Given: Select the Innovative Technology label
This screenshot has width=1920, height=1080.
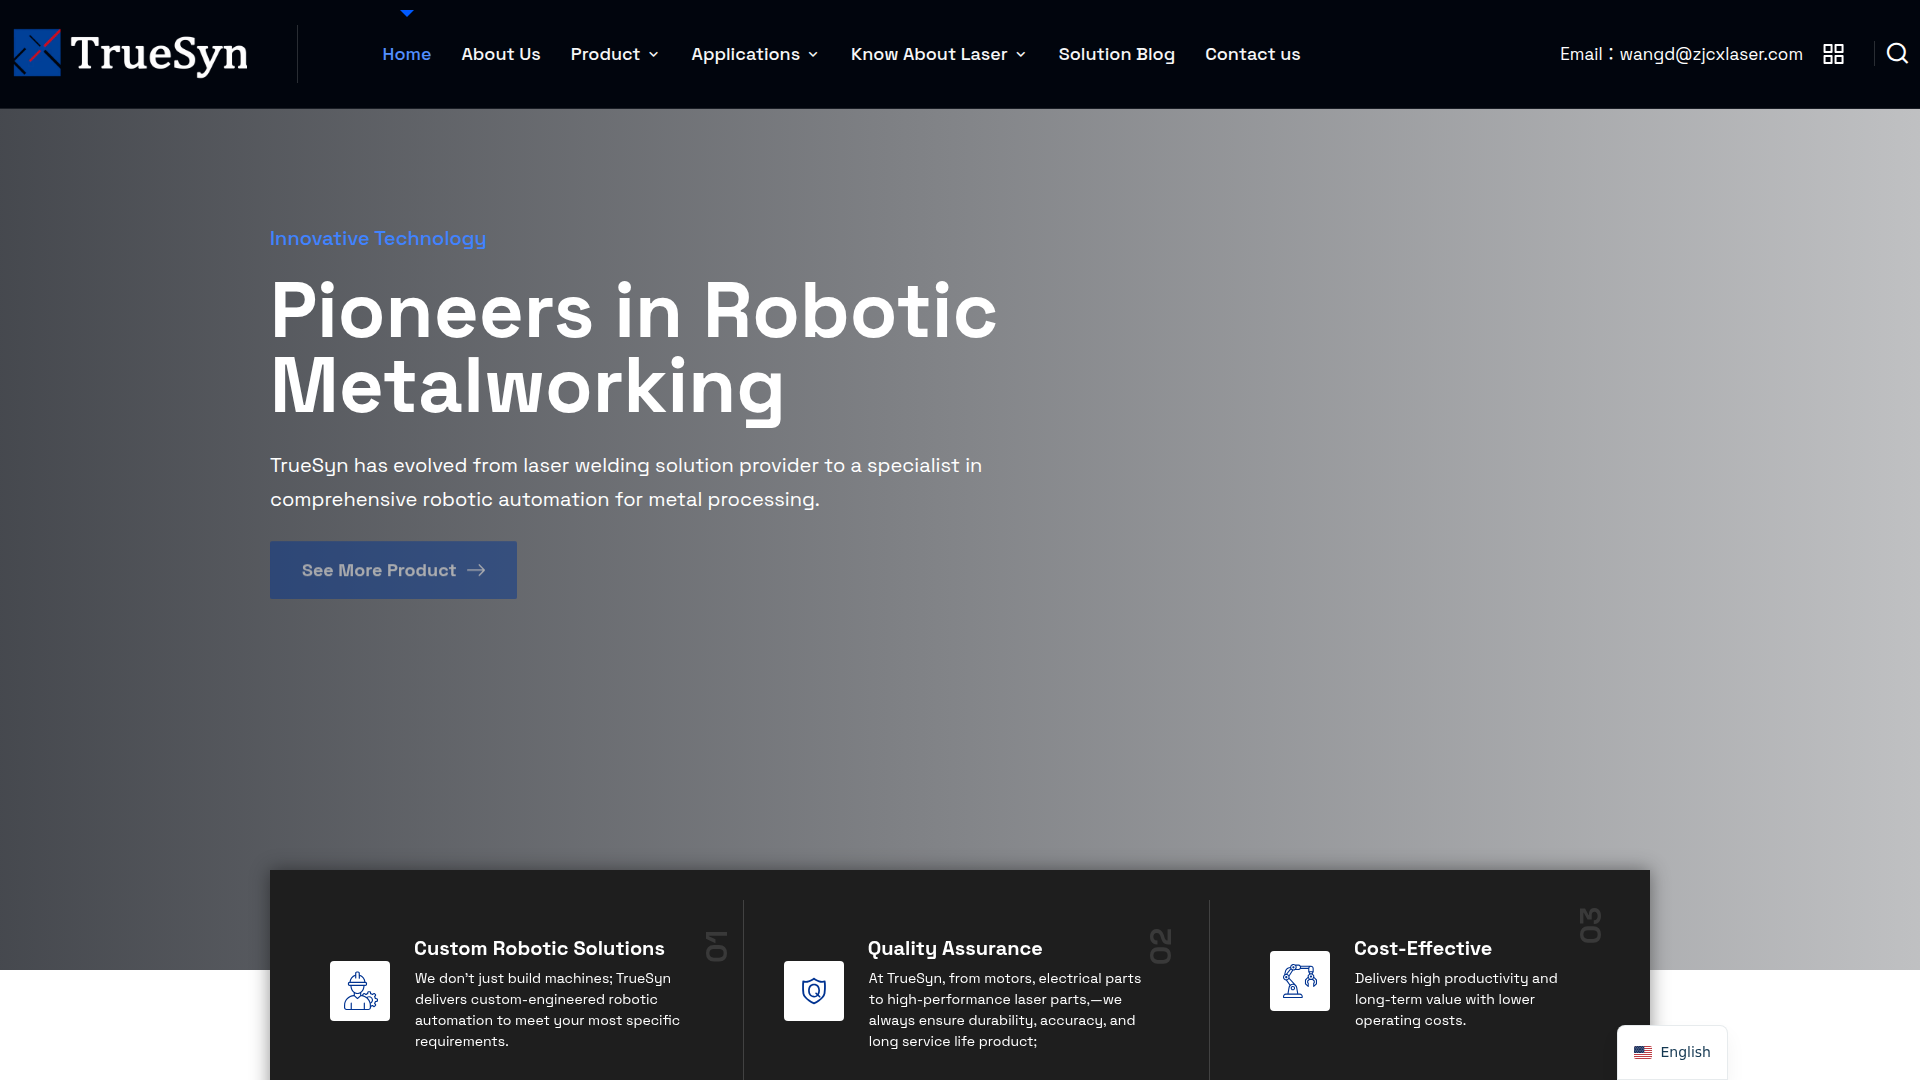Looking at the screenshot, I should click(x=377, y=239).
